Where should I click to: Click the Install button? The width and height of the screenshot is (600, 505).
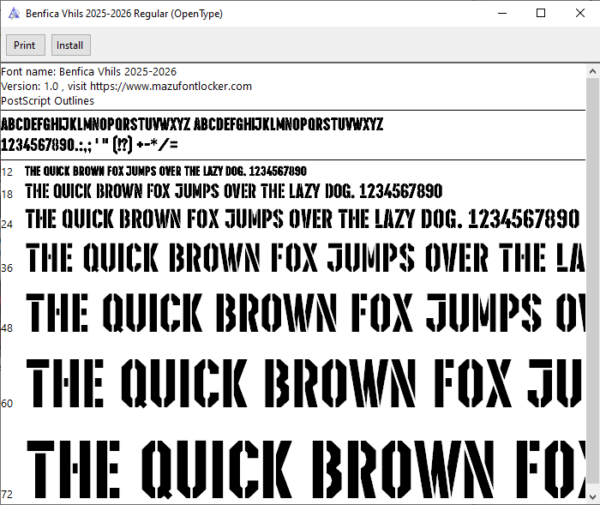70,45
